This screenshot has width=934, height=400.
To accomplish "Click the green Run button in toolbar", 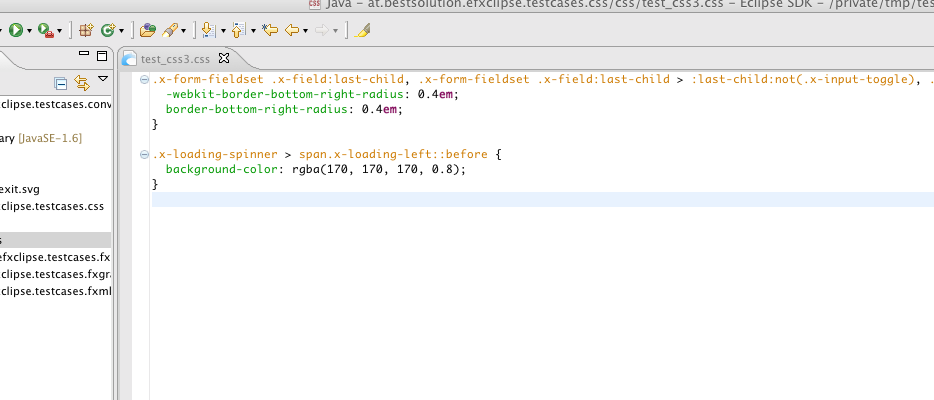I will tap(15, 30).
